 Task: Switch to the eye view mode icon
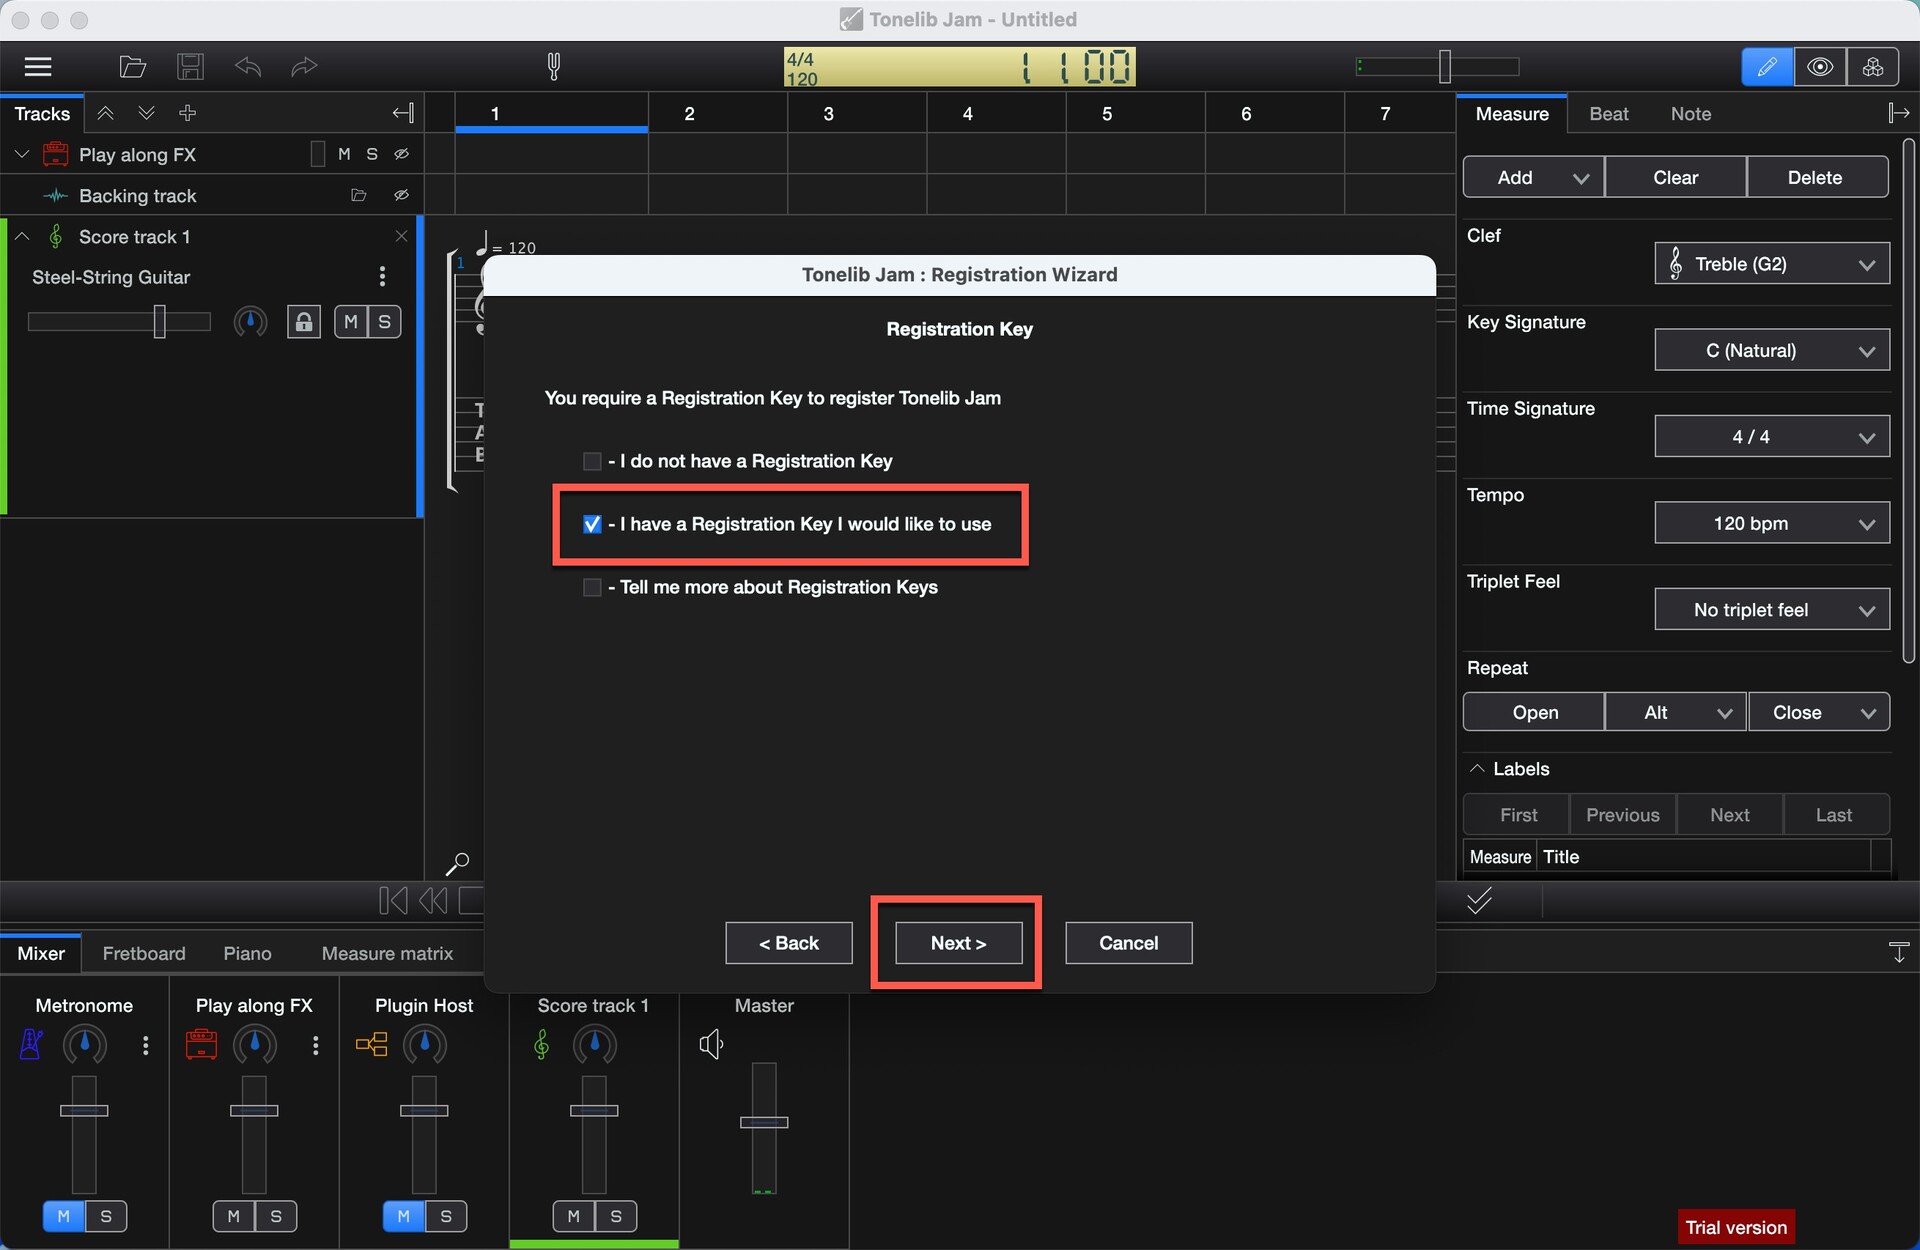click(x=1820, y=67)
